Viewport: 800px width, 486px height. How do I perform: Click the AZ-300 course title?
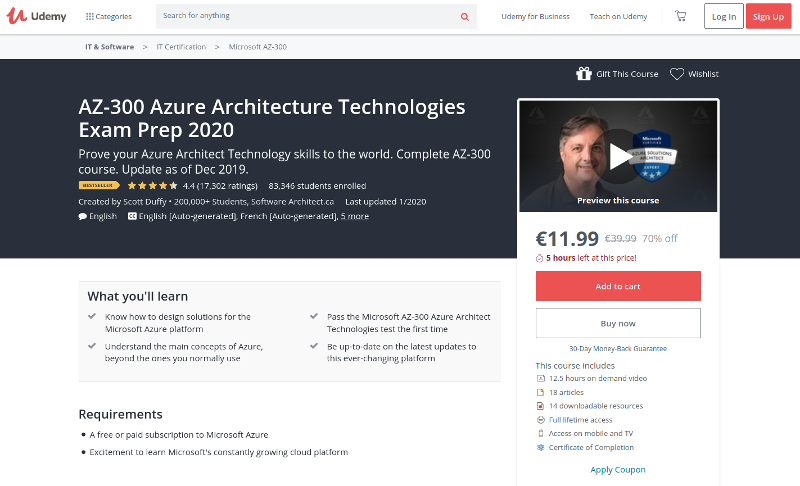point(272,118)
